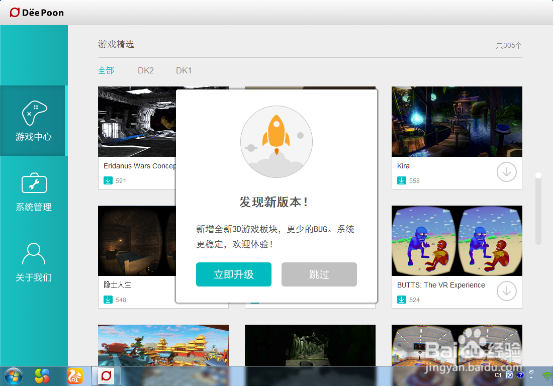The height and width of the screenshot is (387, 554).
Task: Click 跳过 to skip the update
Action: (x=319, y=274)
